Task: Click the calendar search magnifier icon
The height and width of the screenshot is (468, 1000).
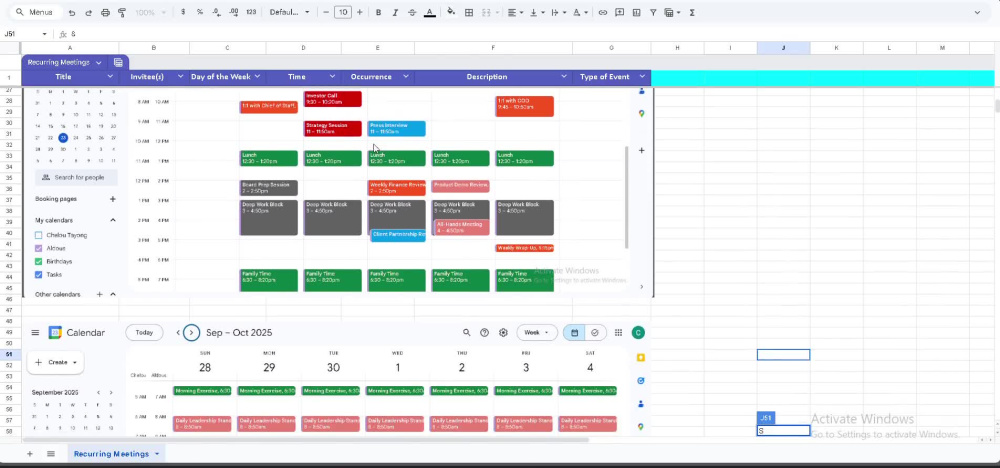Action: pyautogui.click(x=466, y=333)
